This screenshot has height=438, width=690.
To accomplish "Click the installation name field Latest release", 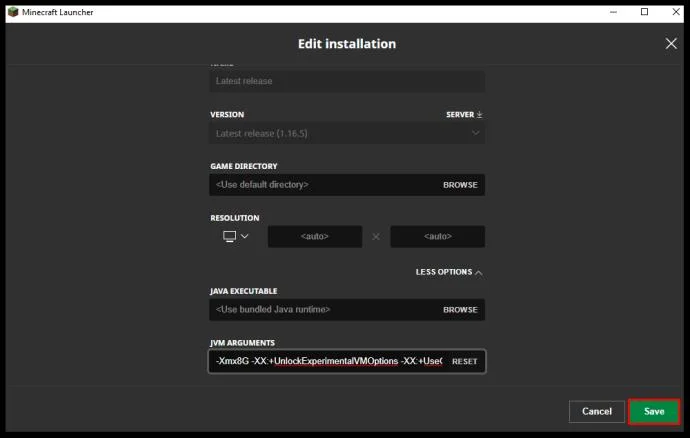I will tap(347, 81).
